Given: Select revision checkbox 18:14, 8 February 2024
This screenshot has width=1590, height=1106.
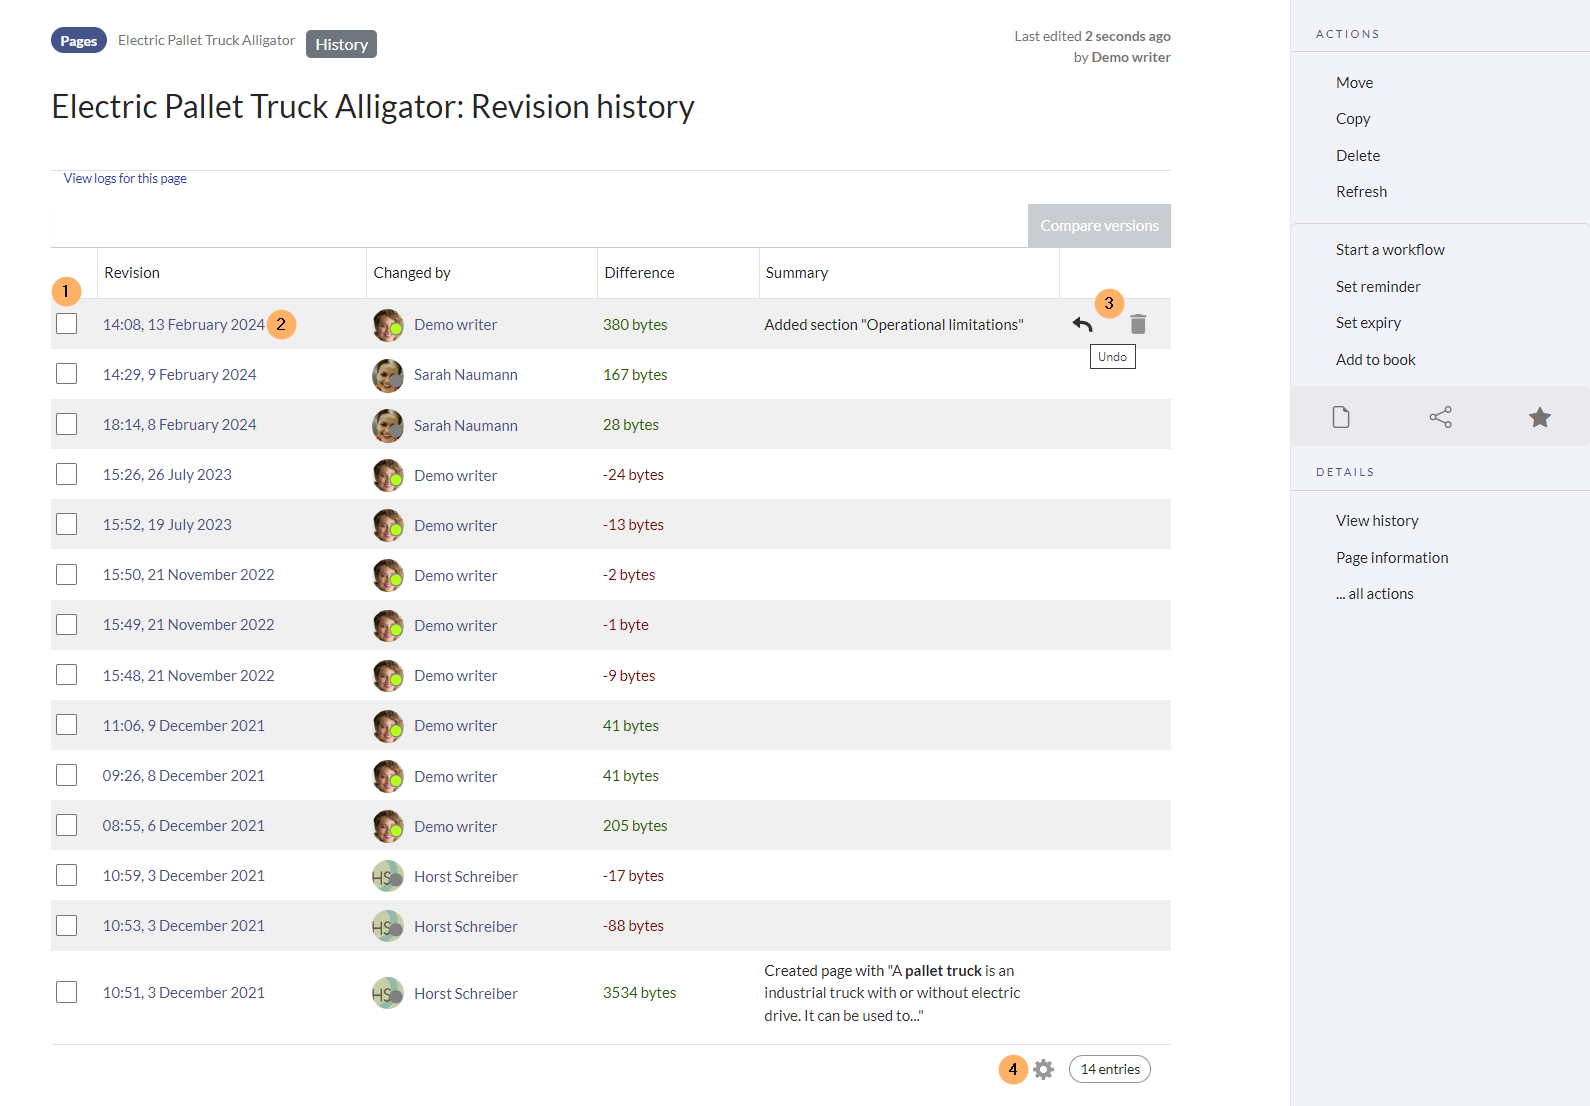Looking at the screenshot, I should (x=67, y=424).
